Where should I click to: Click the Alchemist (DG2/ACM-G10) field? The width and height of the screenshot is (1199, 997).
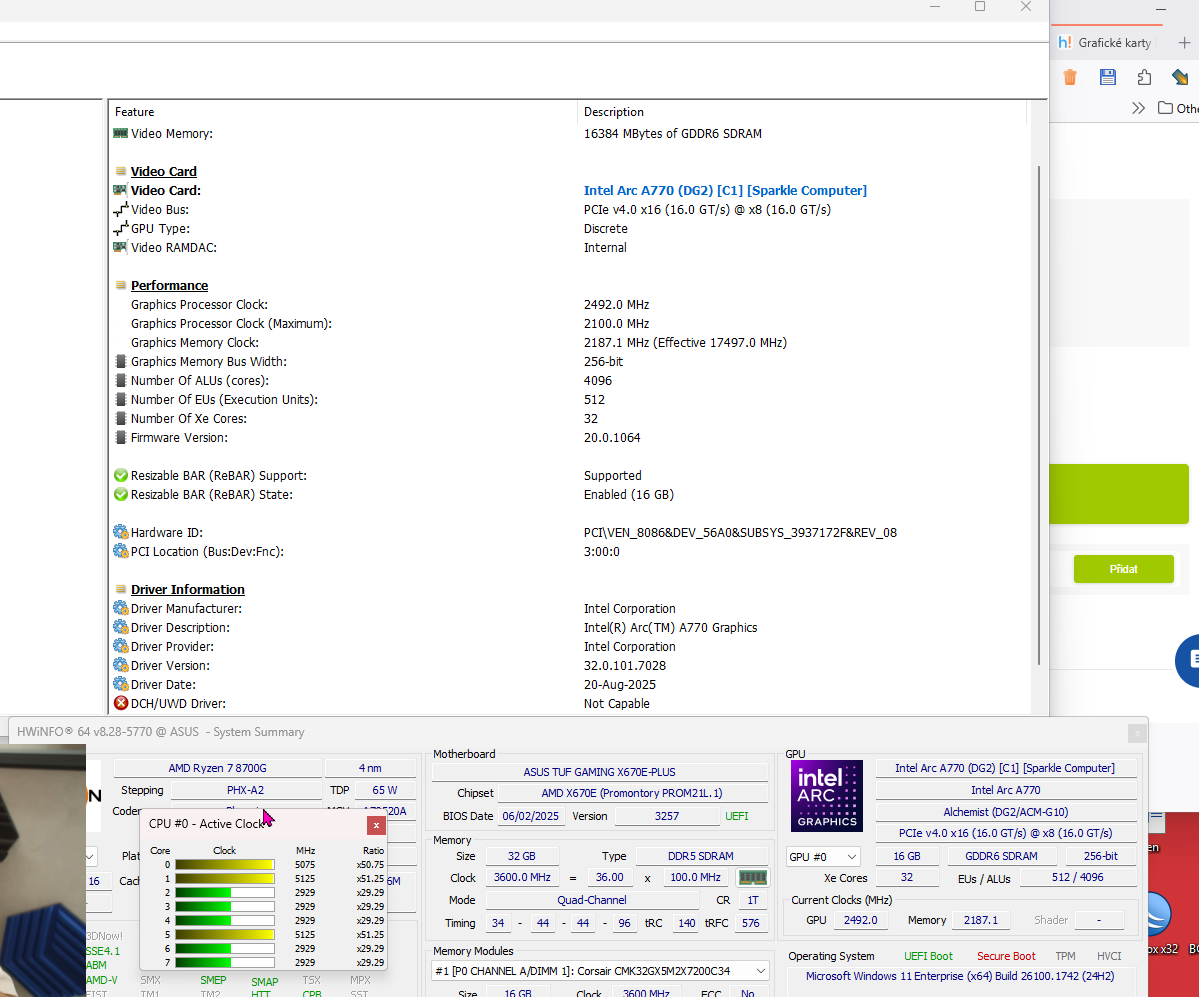[x=1006, y=812]
